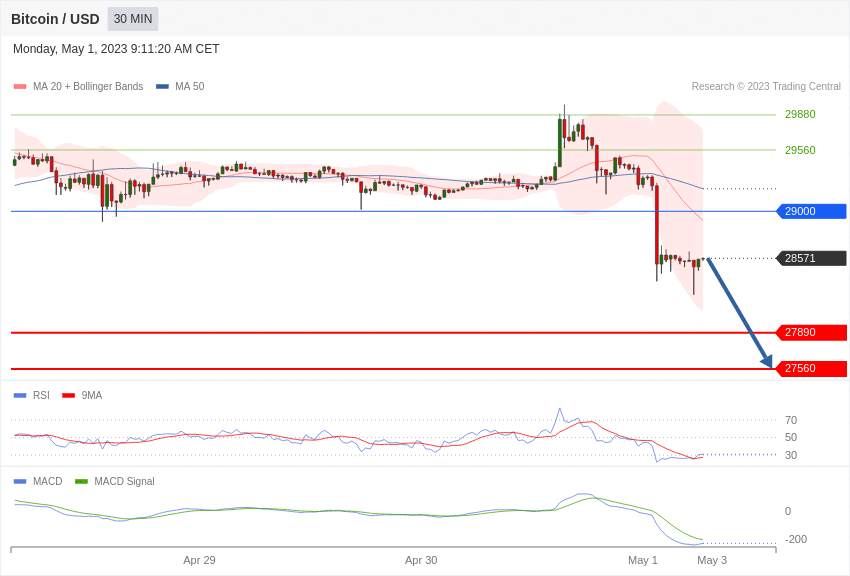
Task: Click the 9MA legend red swatch
Action: 68,396
